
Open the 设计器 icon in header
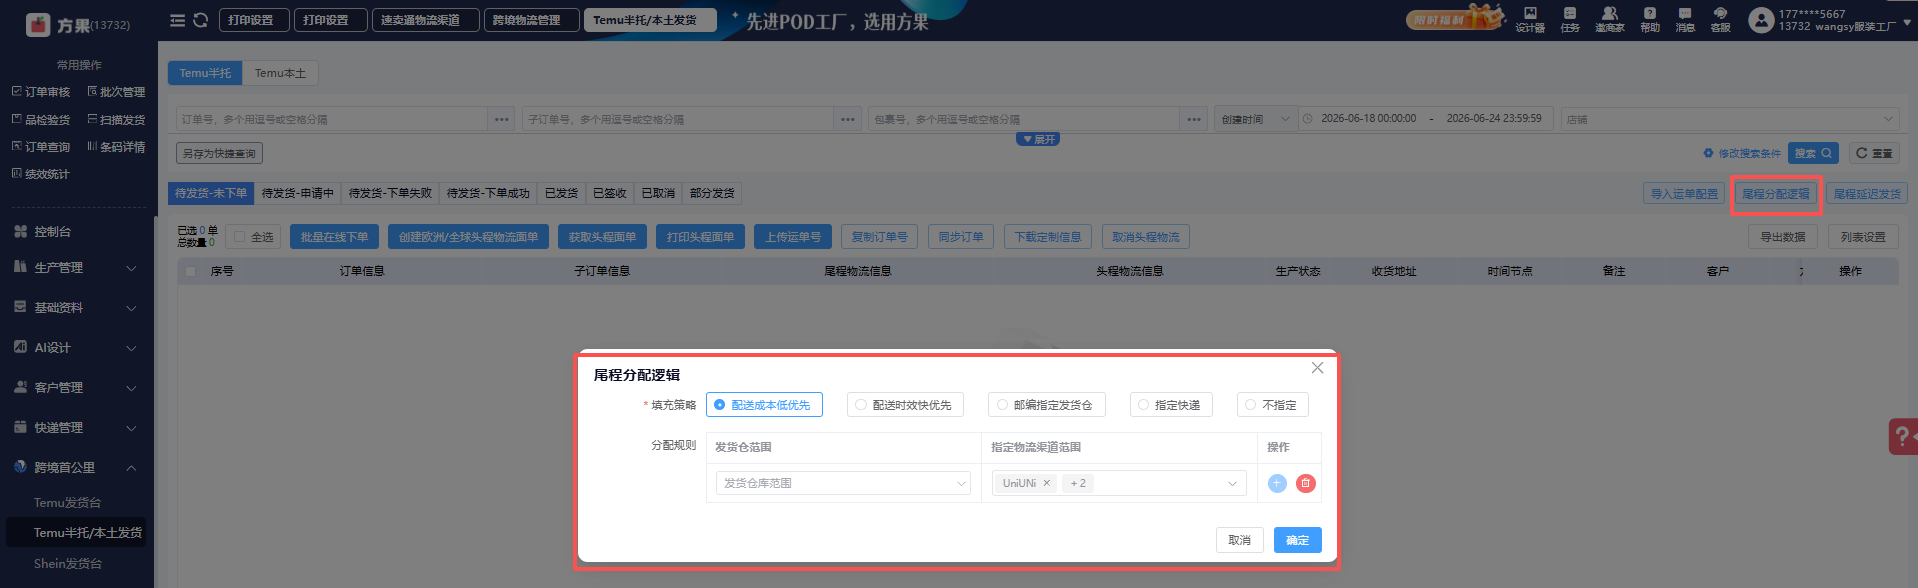1530,19
